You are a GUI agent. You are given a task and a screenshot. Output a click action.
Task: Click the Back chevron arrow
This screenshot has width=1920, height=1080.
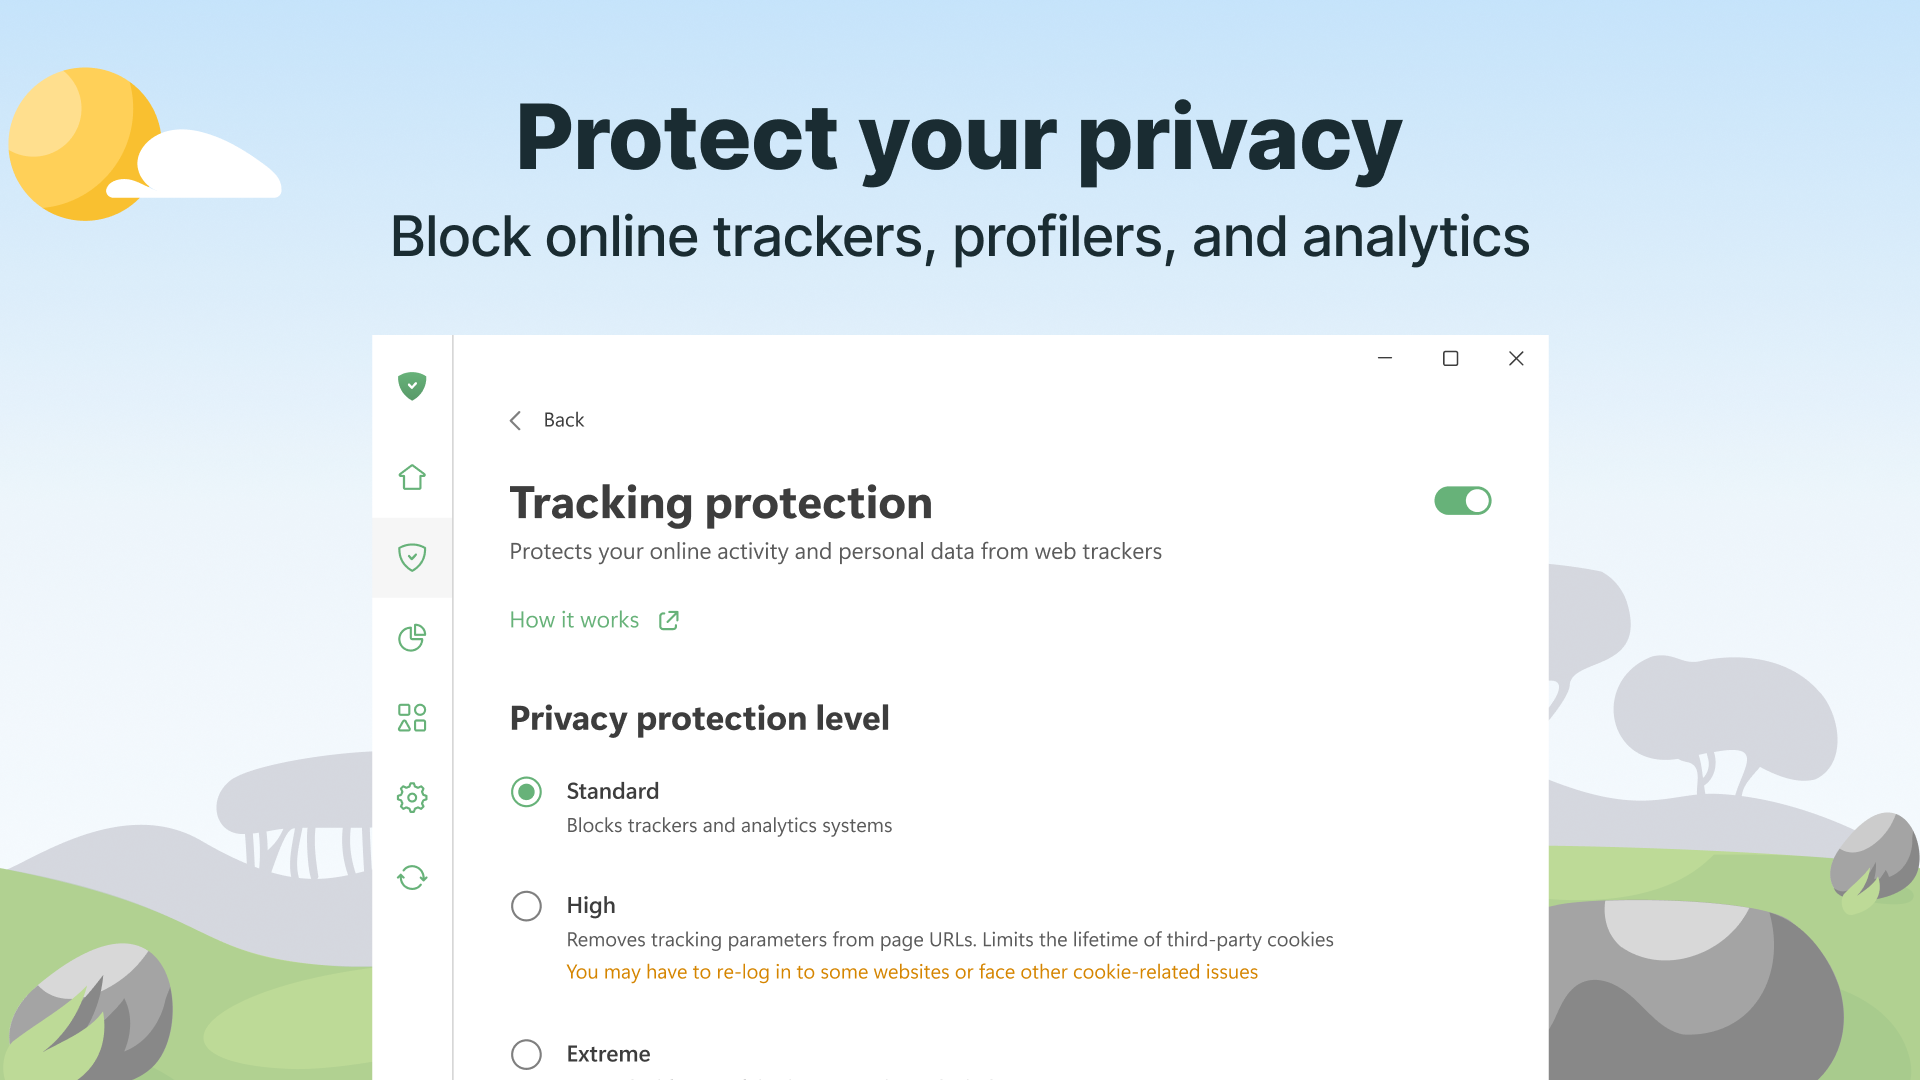click(515, 420)
